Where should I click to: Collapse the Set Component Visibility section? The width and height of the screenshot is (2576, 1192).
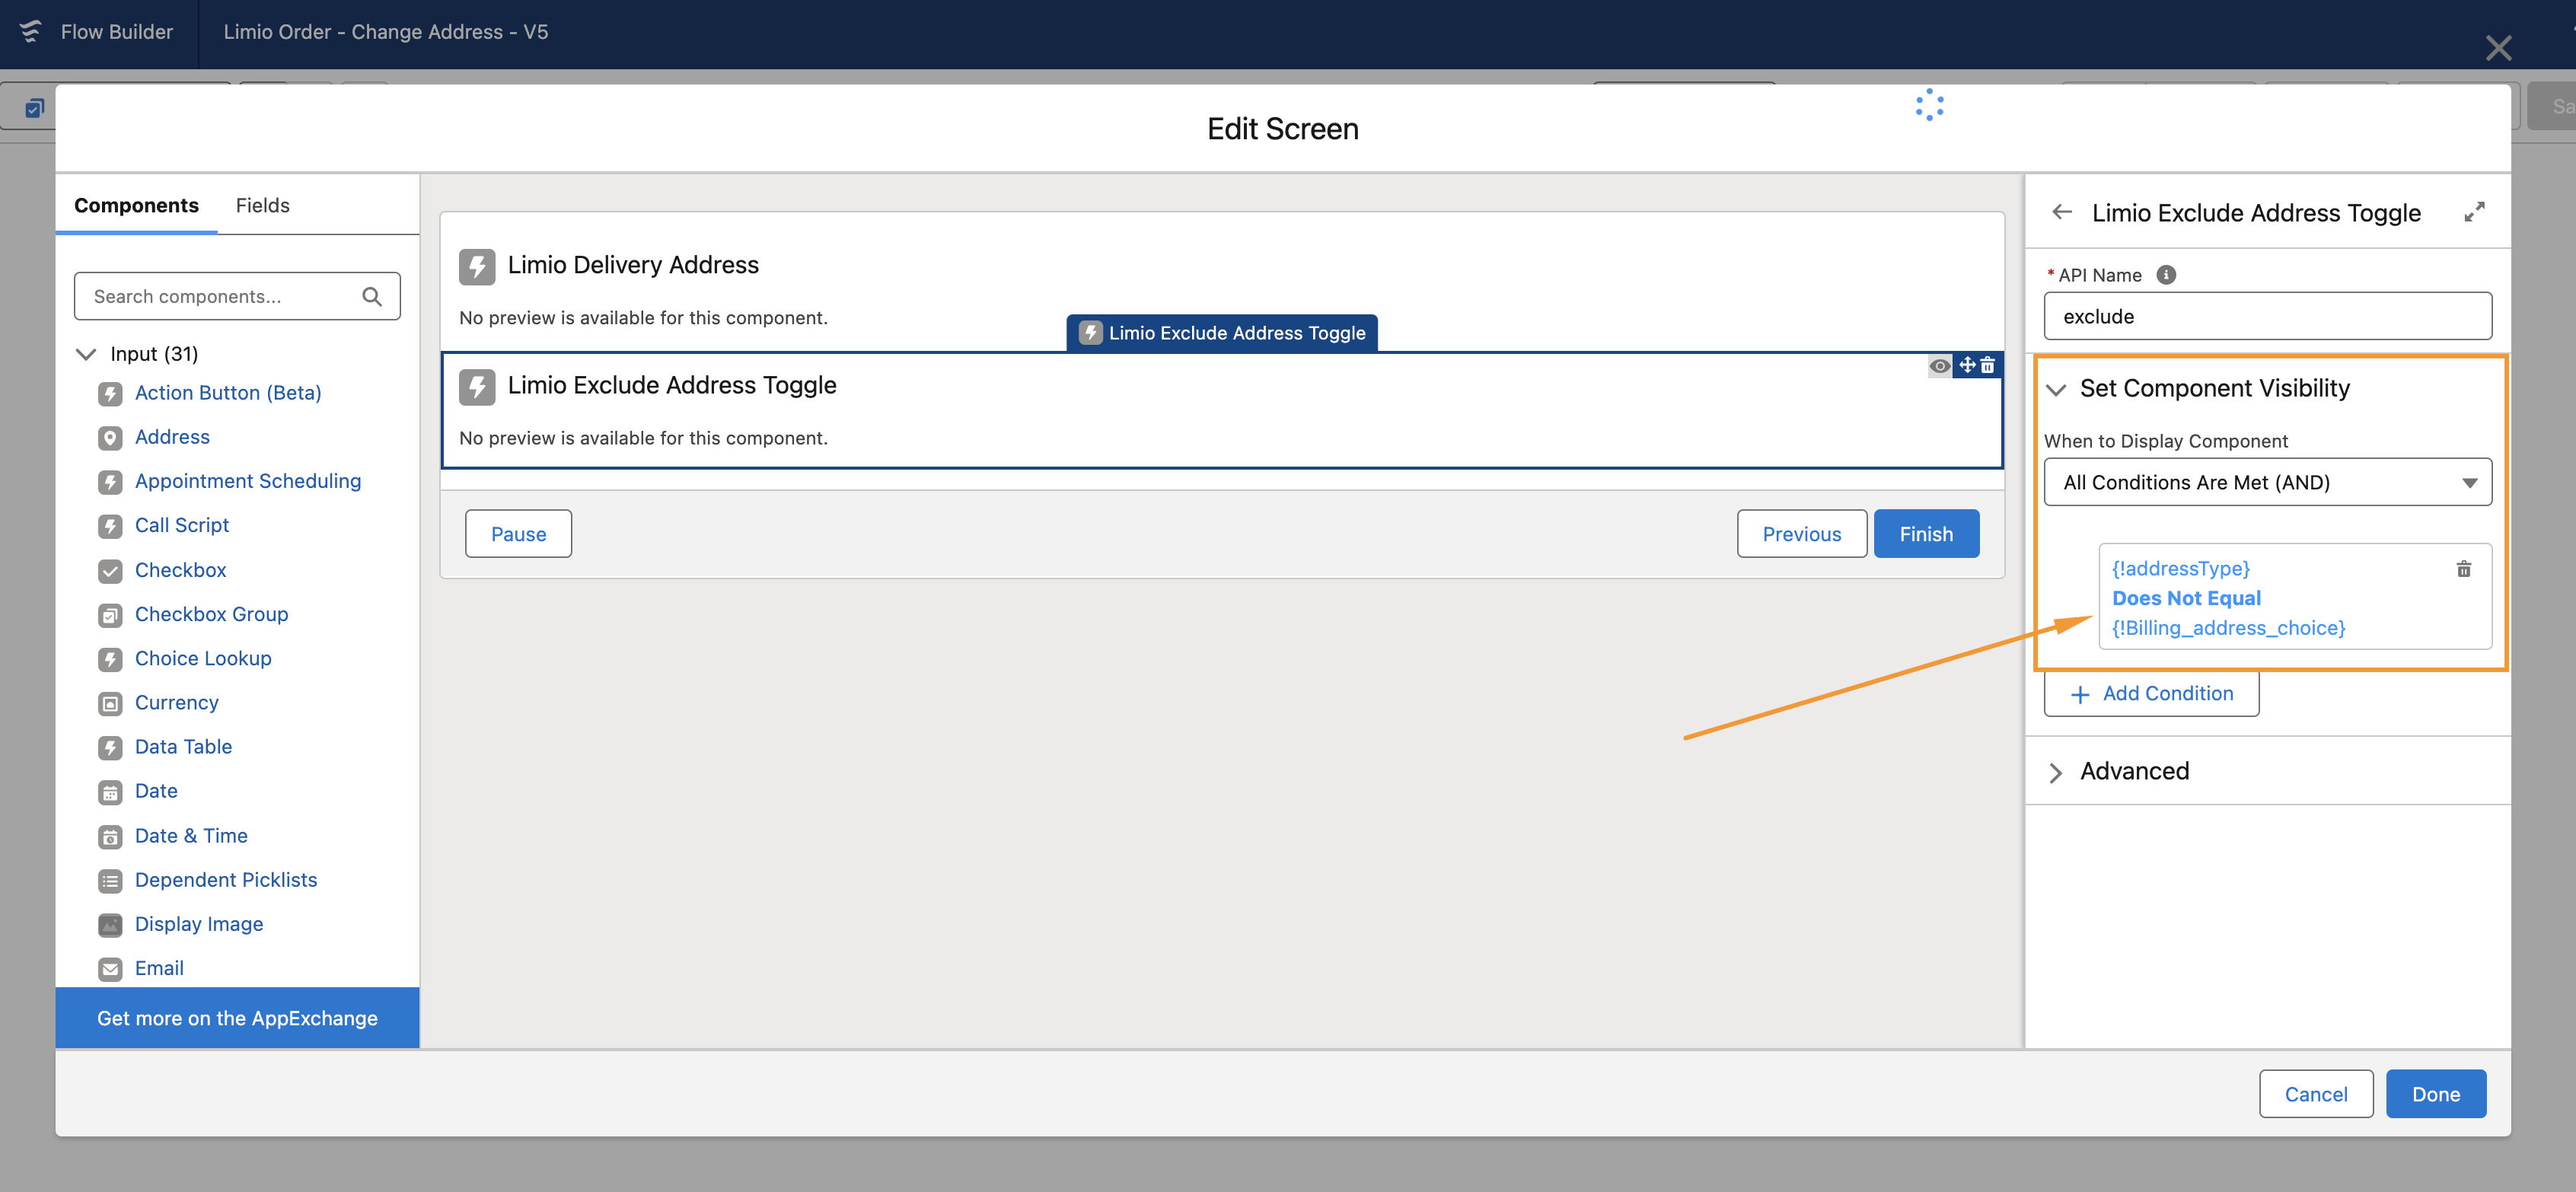[2056, 389]
